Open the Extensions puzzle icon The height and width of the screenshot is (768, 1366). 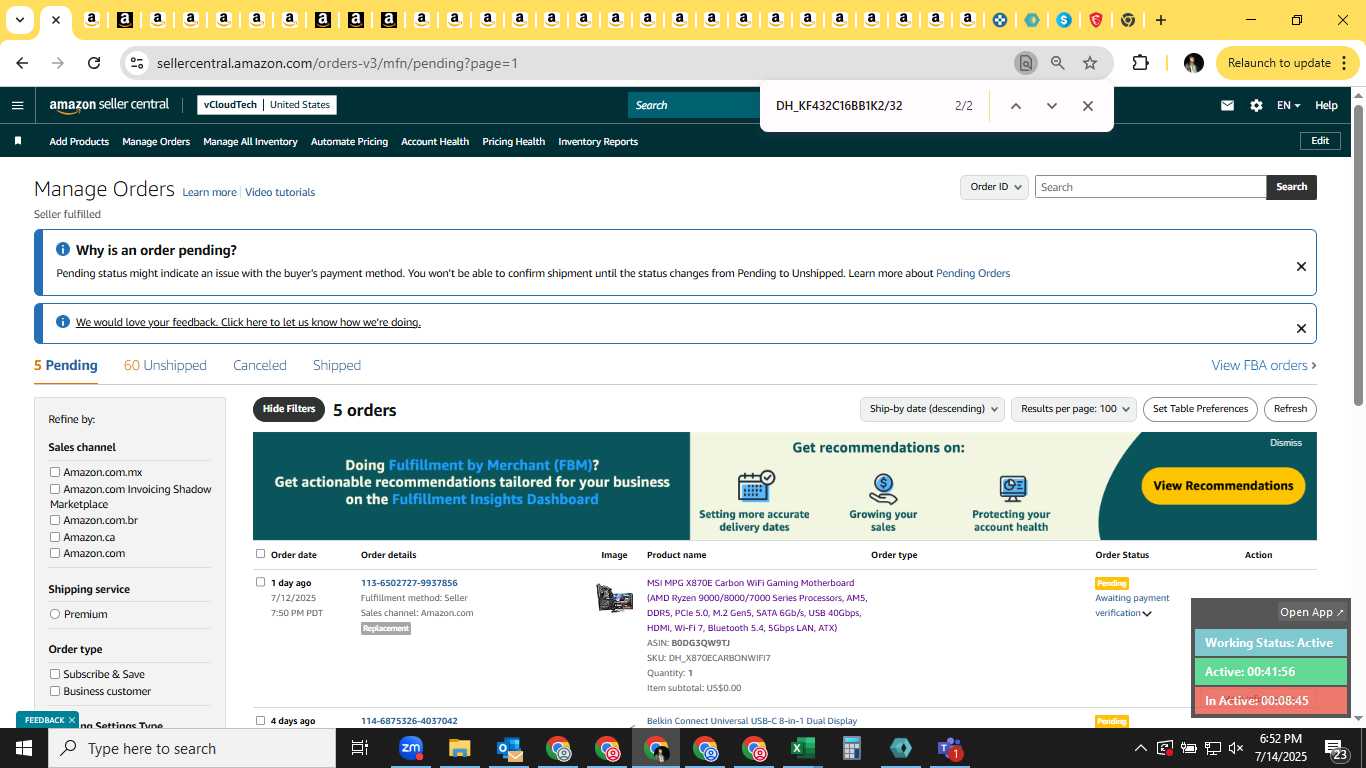click(1140, 63)
